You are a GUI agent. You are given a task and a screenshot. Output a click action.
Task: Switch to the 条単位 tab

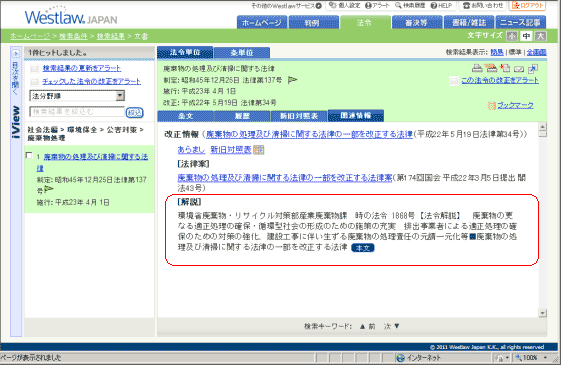(242, 53)
